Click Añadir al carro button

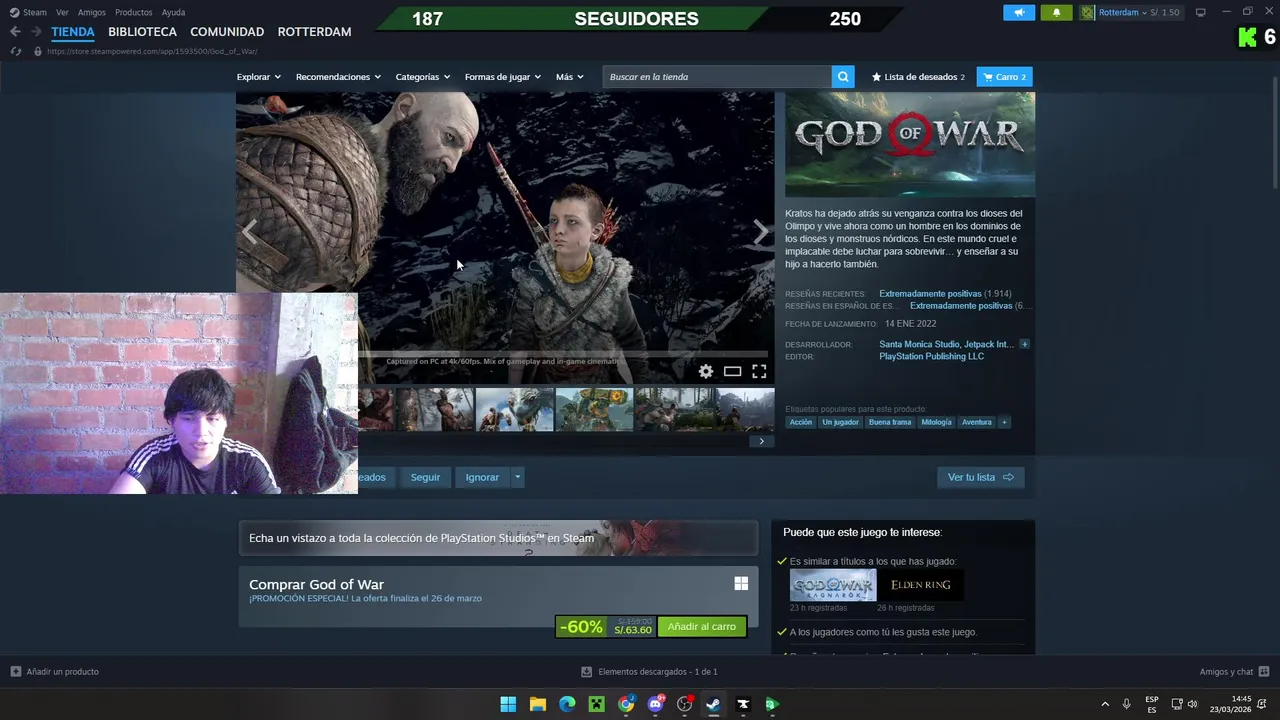coord(701,626)
